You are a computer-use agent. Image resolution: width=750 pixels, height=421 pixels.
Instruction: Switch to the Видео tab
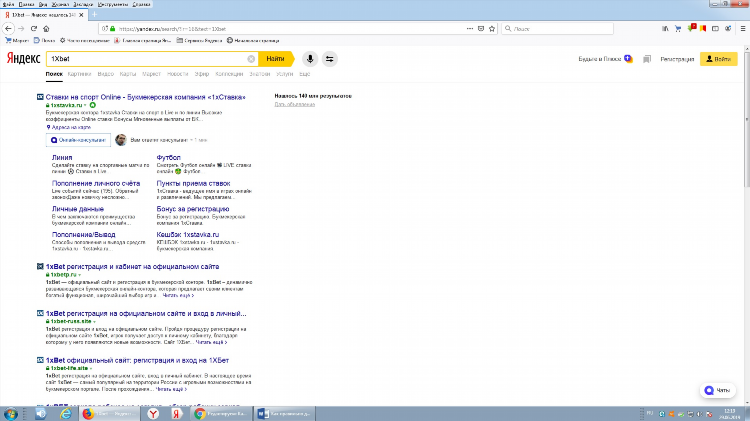coord(105,74)
